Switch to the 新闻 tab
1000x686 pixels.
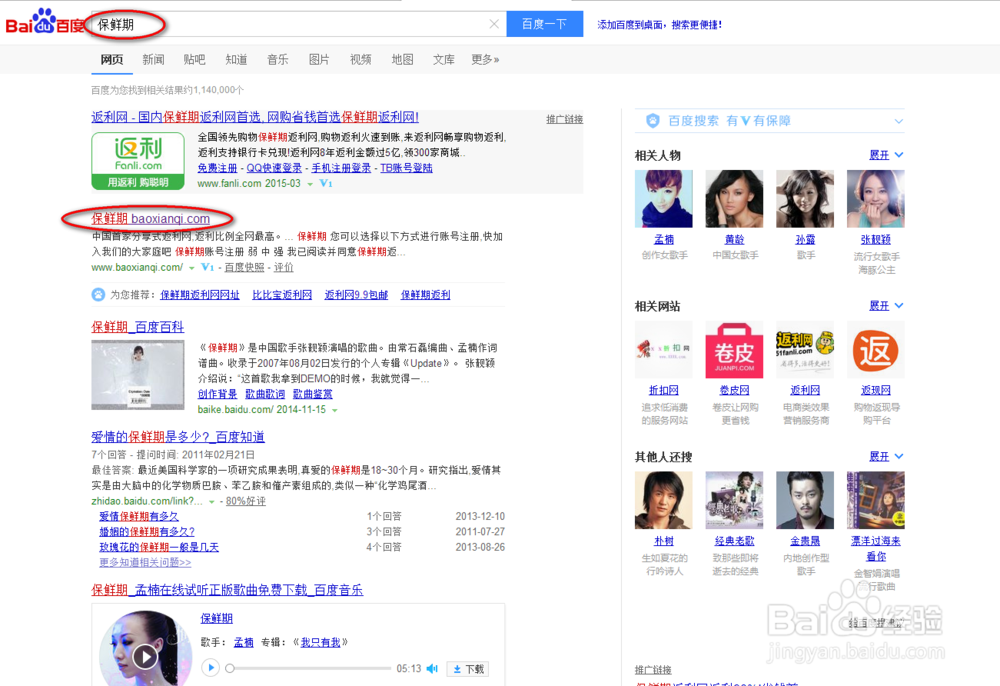tap(153, 59)
